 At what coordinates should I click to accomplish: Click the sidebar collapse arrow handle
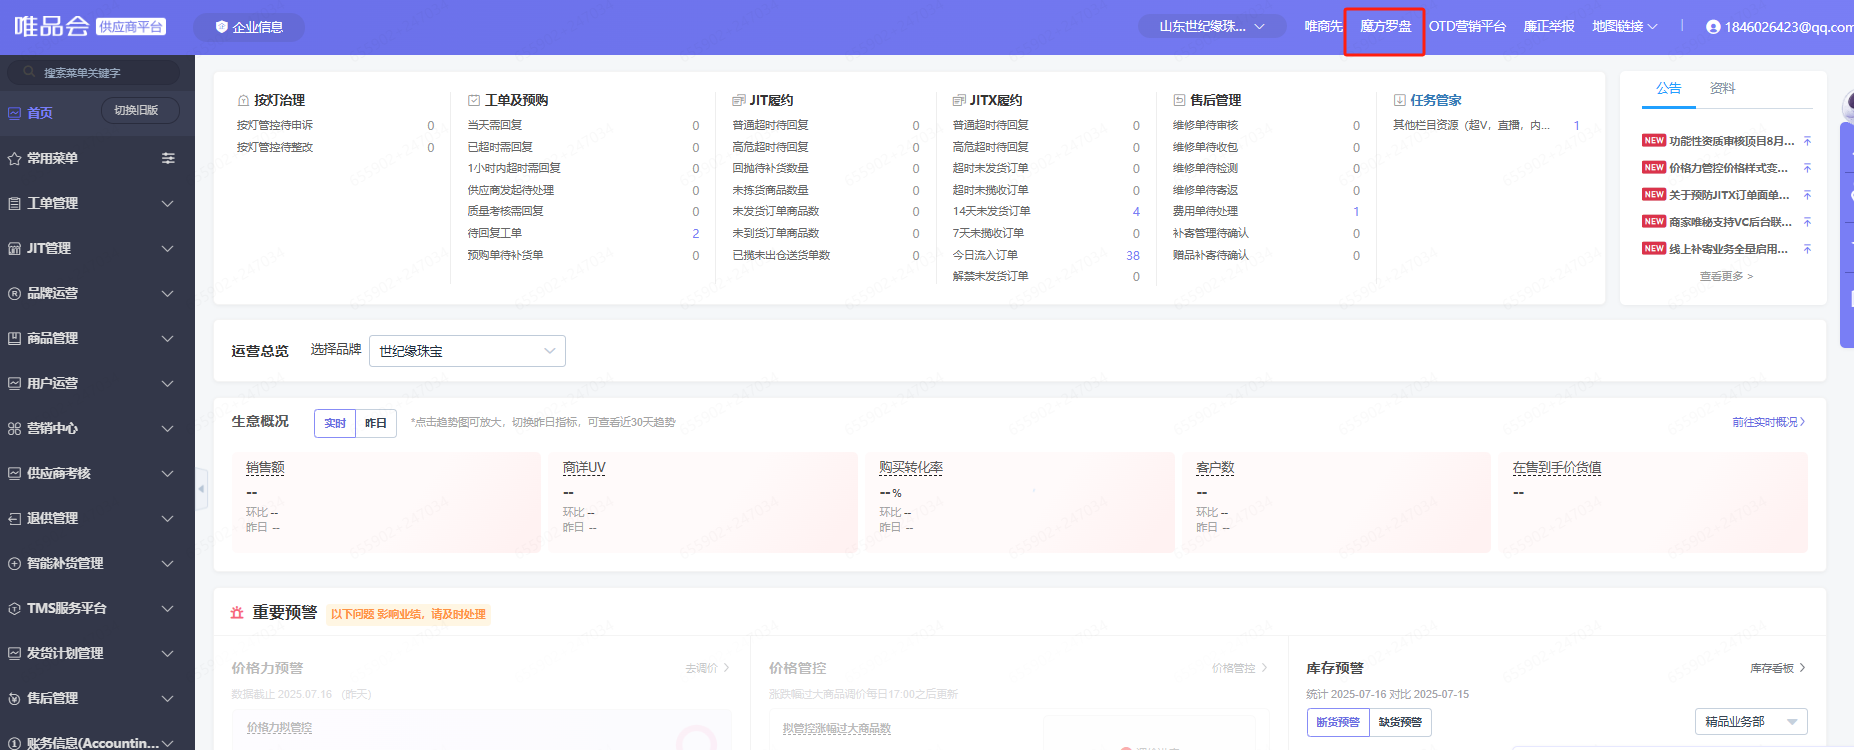pyautogui.click(x=201, y=489)
